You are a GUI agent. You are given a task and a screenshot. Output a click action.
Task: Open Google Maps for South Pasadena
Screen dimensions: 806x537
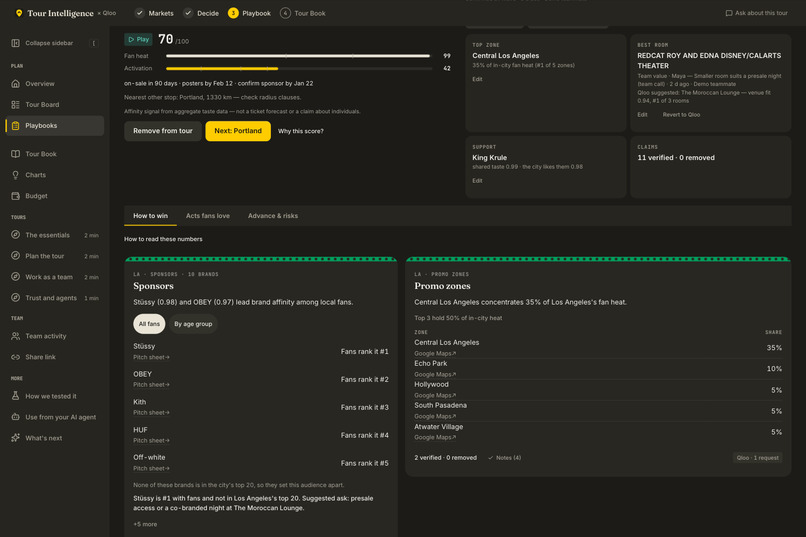coord(435,417)
